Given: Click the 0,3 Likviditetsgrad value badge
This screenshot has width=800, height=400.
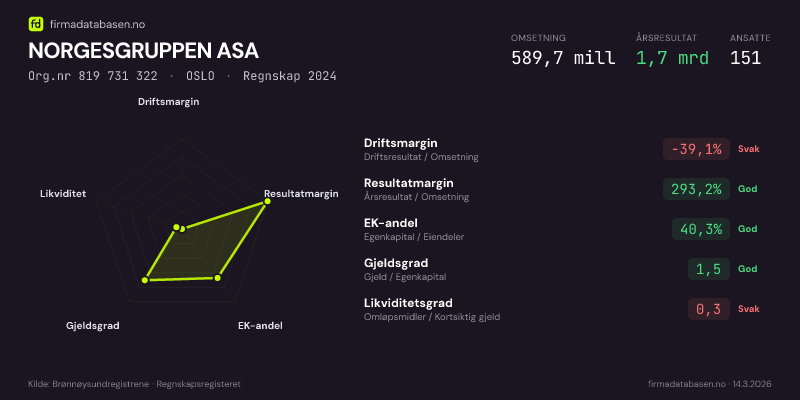Looking at the screenshot, I should (x=708, y=309).
